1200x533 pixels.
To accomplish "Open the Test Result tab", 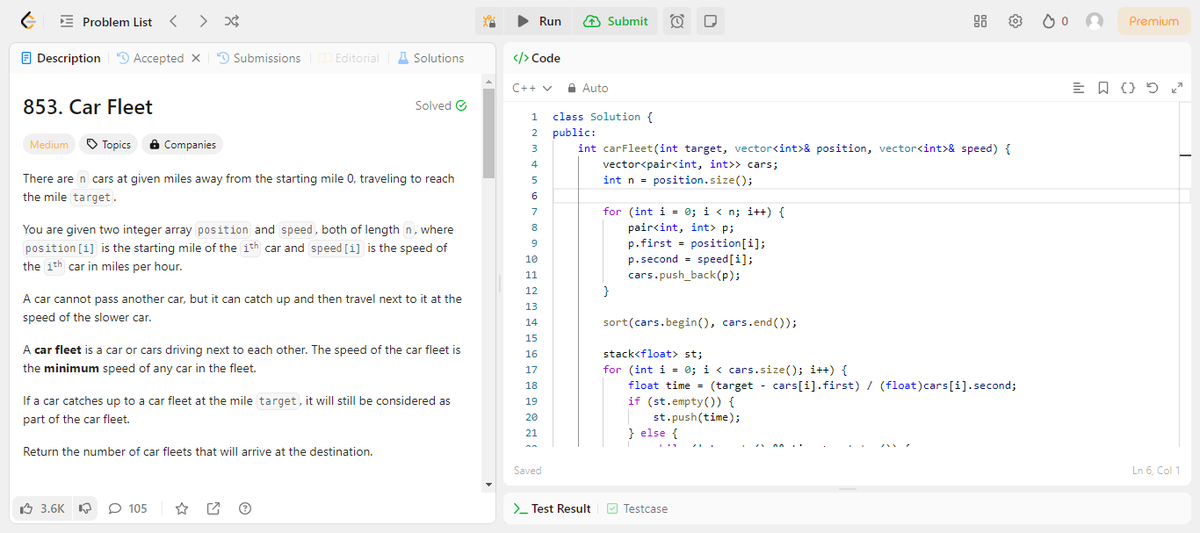I will (x=552, y=509).
